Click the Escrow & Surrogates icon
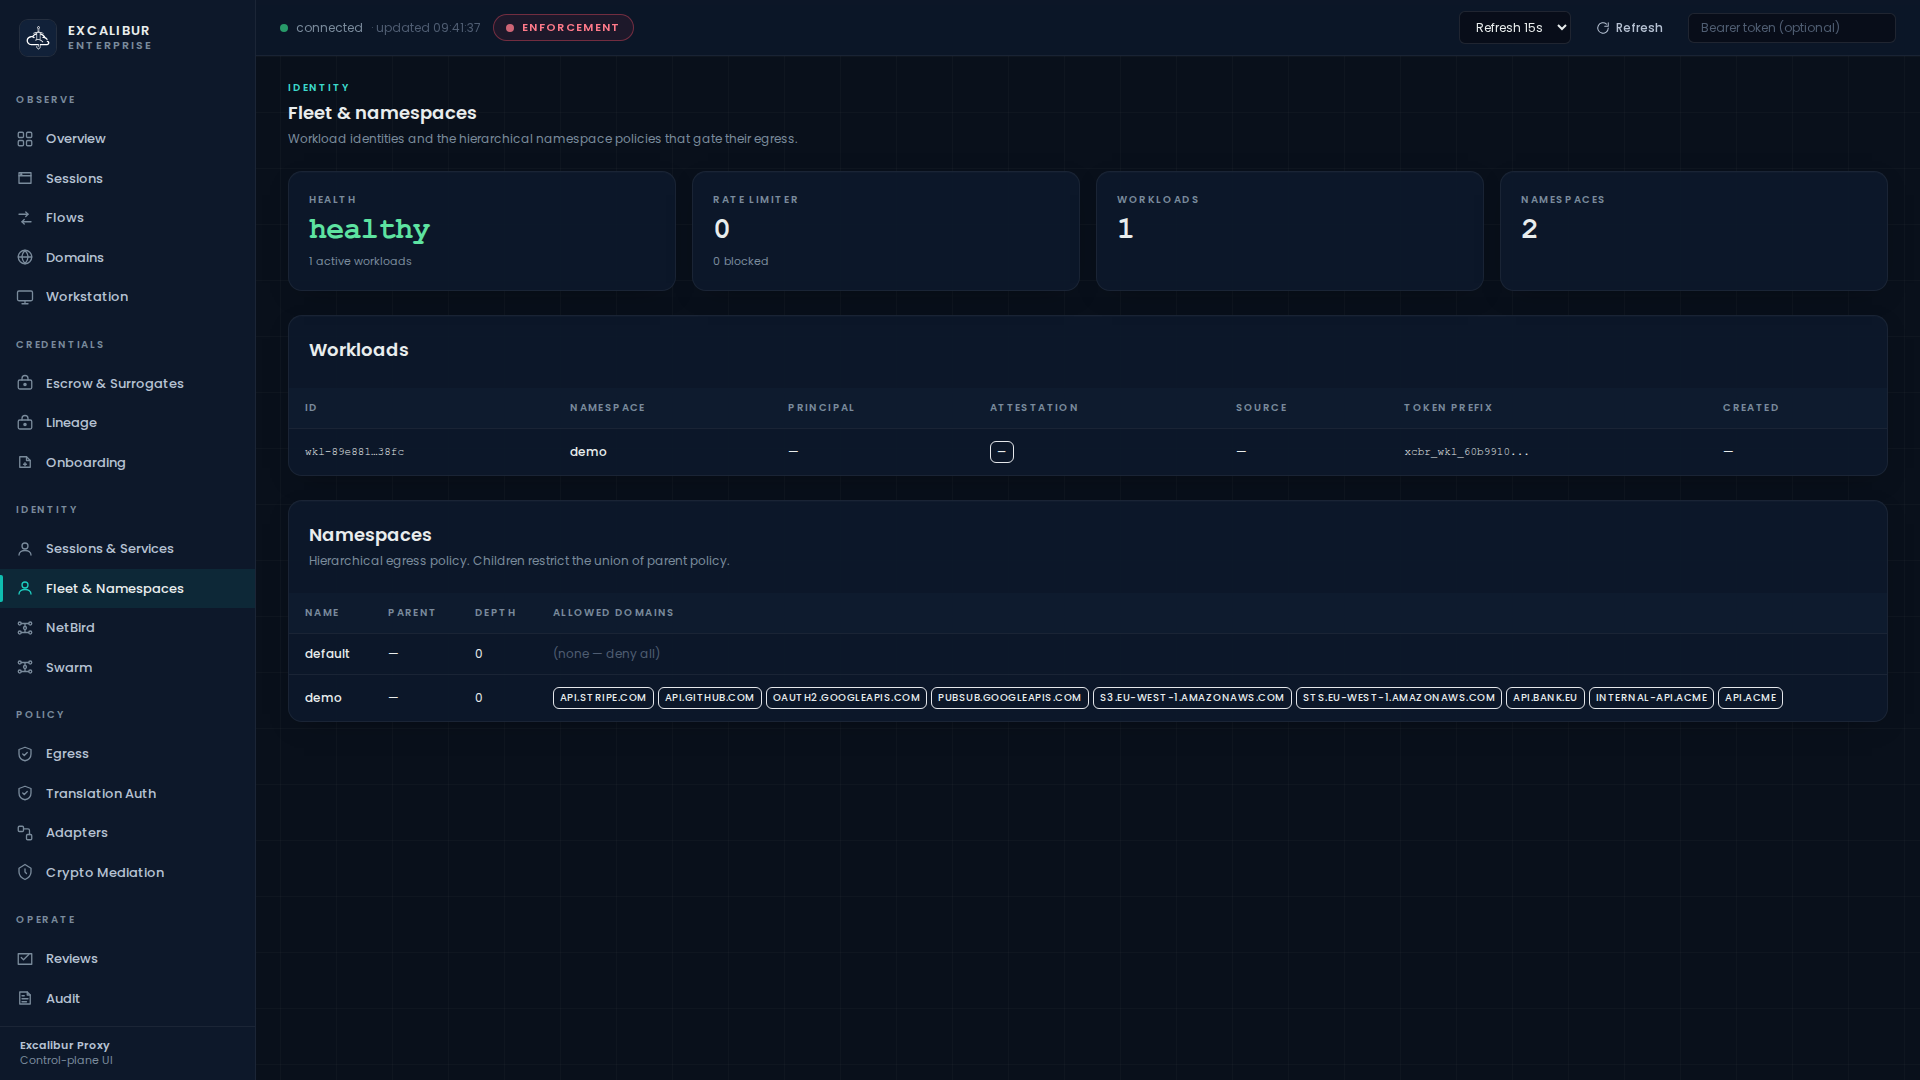This screenshot has width=1920, height=1080. pyautogui.click(x=25, y=384)
